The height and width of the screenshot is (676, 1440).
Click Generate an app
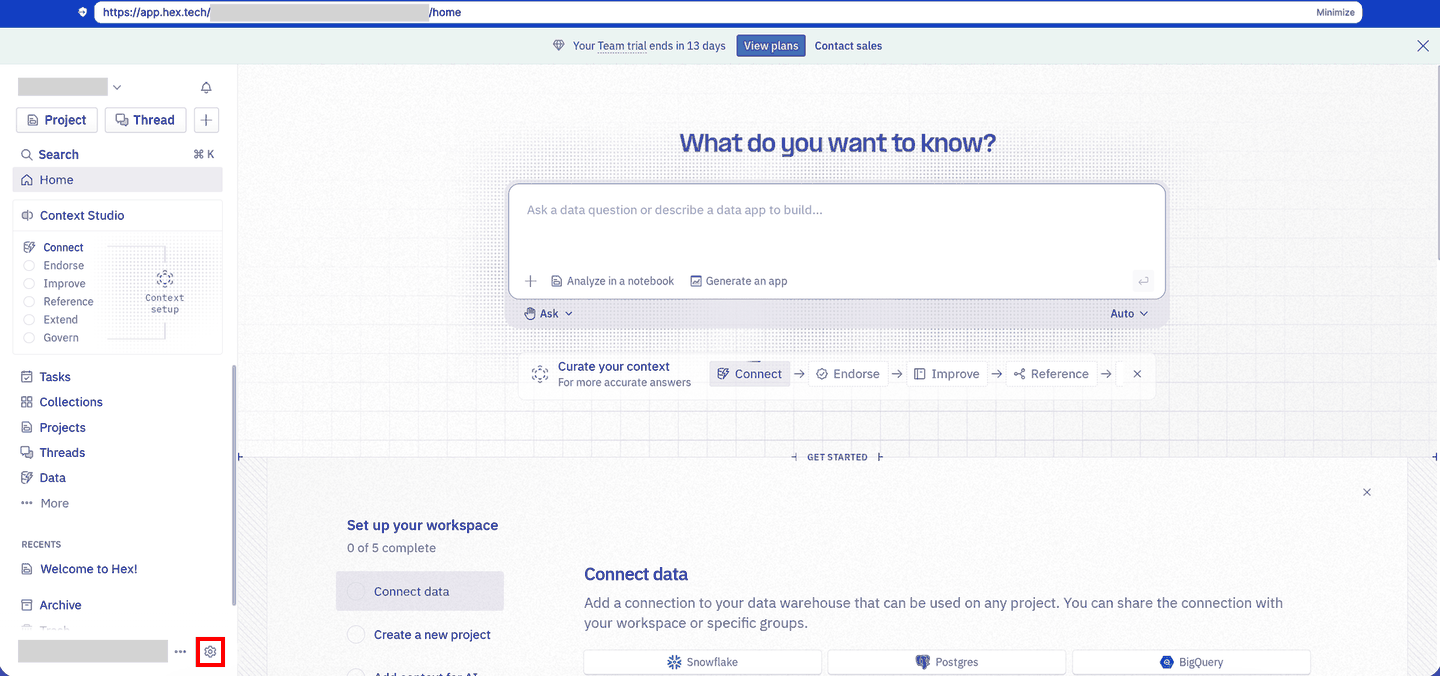pos(739,281)
